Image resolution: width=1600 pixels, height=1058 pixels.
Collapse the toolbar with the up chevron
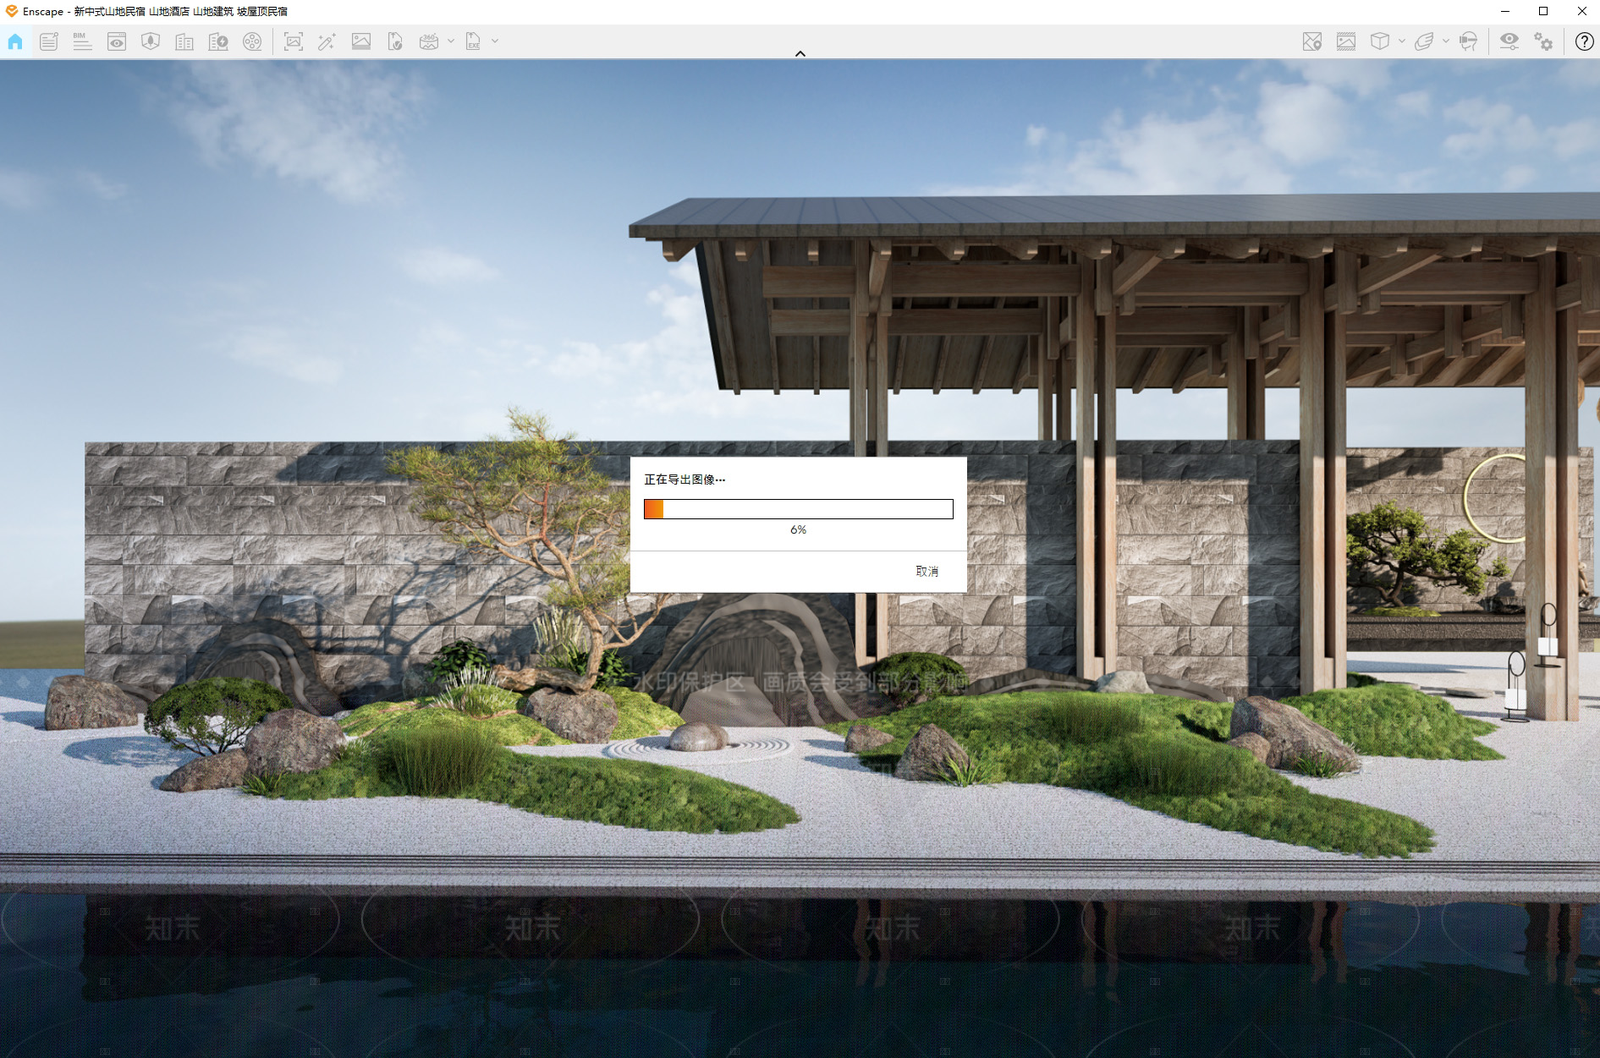(x=800, y=54)
